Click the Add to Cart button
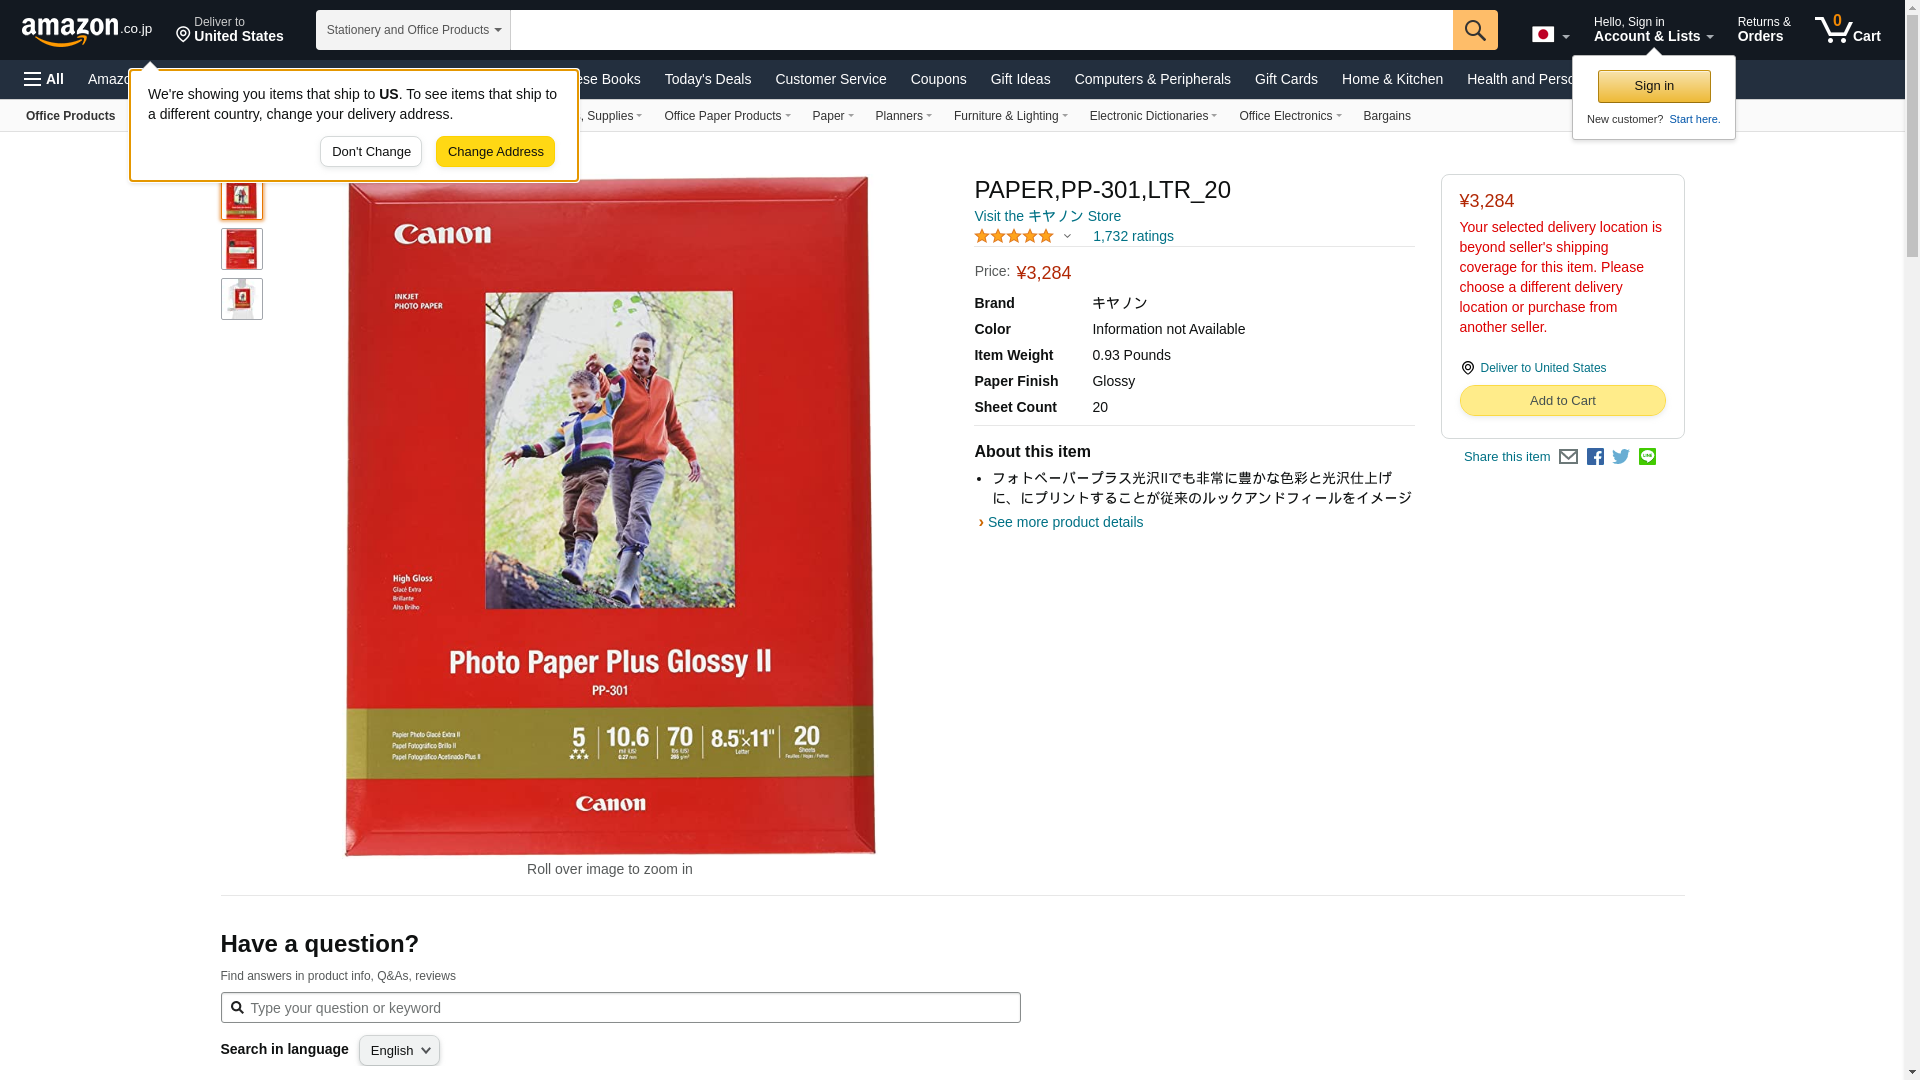 coord(1562,401)
